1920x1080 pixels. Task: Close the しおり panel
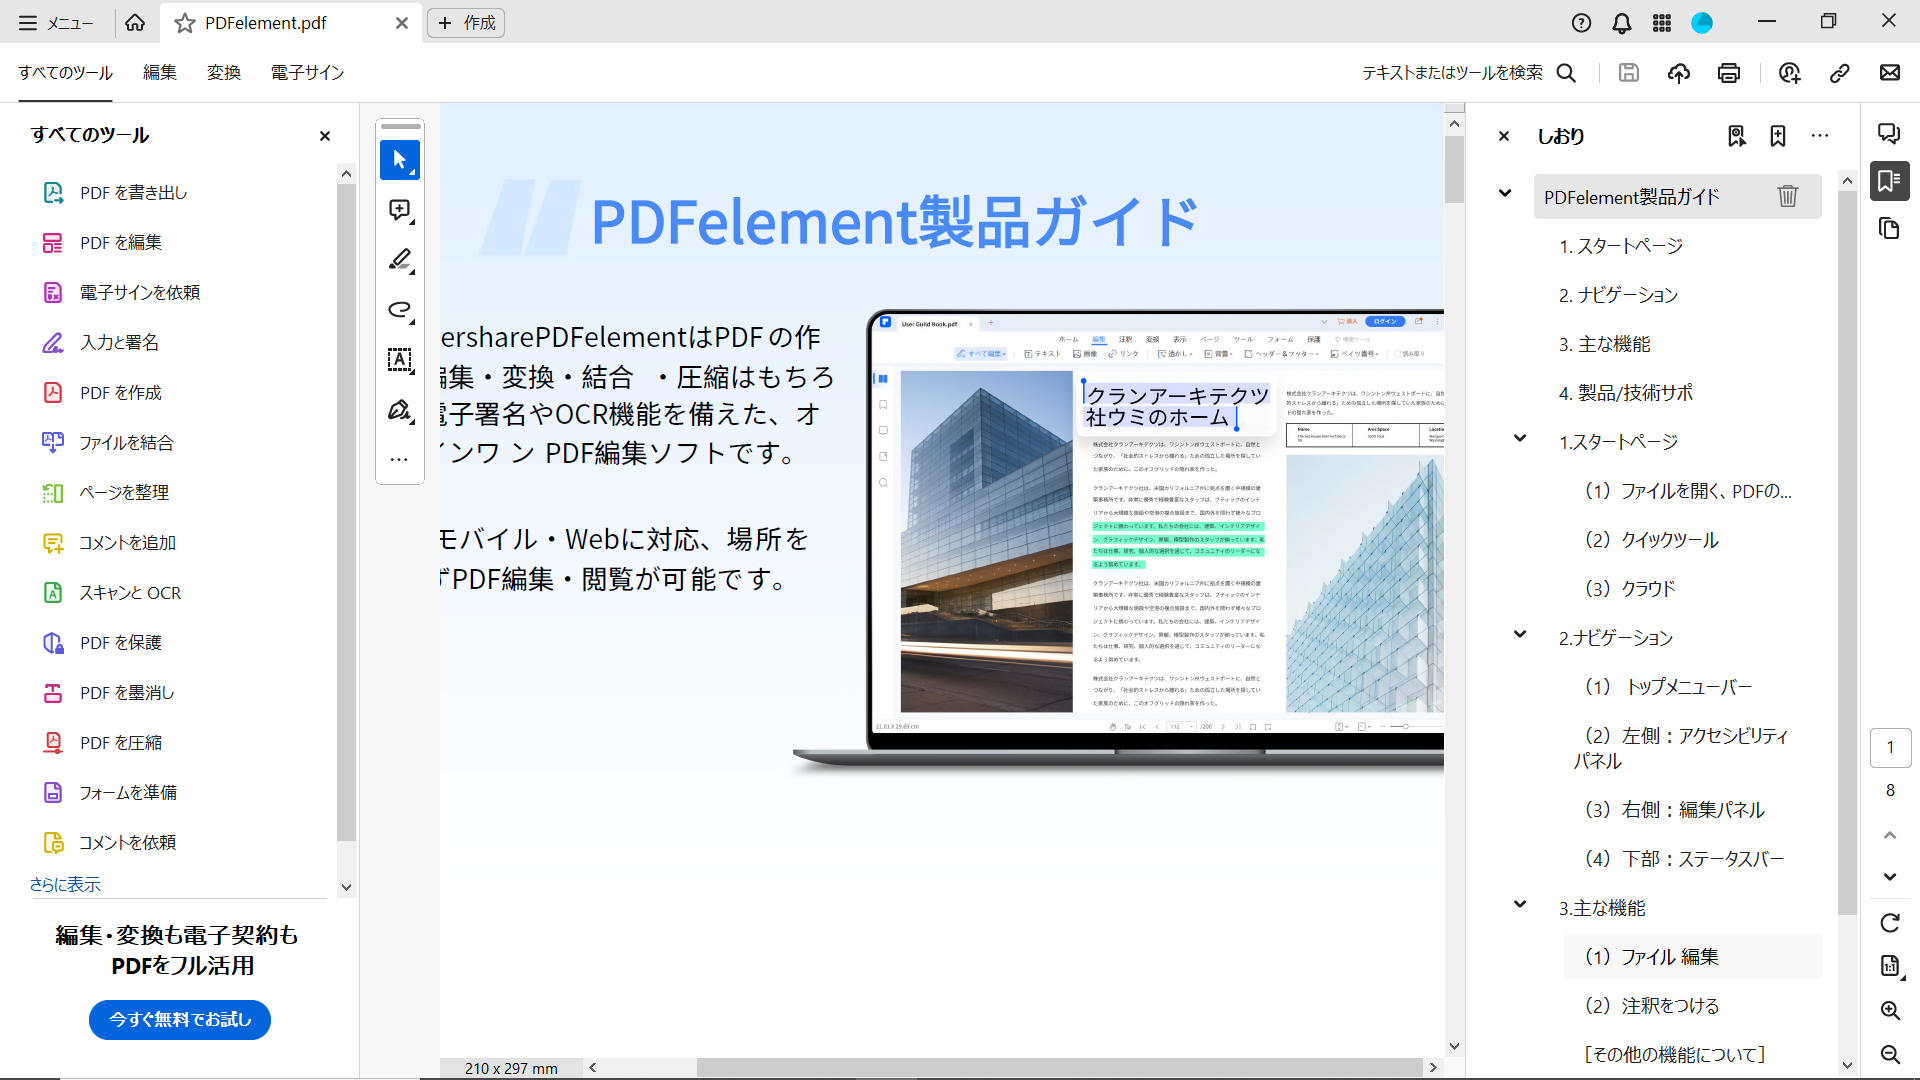(1504, 136)
